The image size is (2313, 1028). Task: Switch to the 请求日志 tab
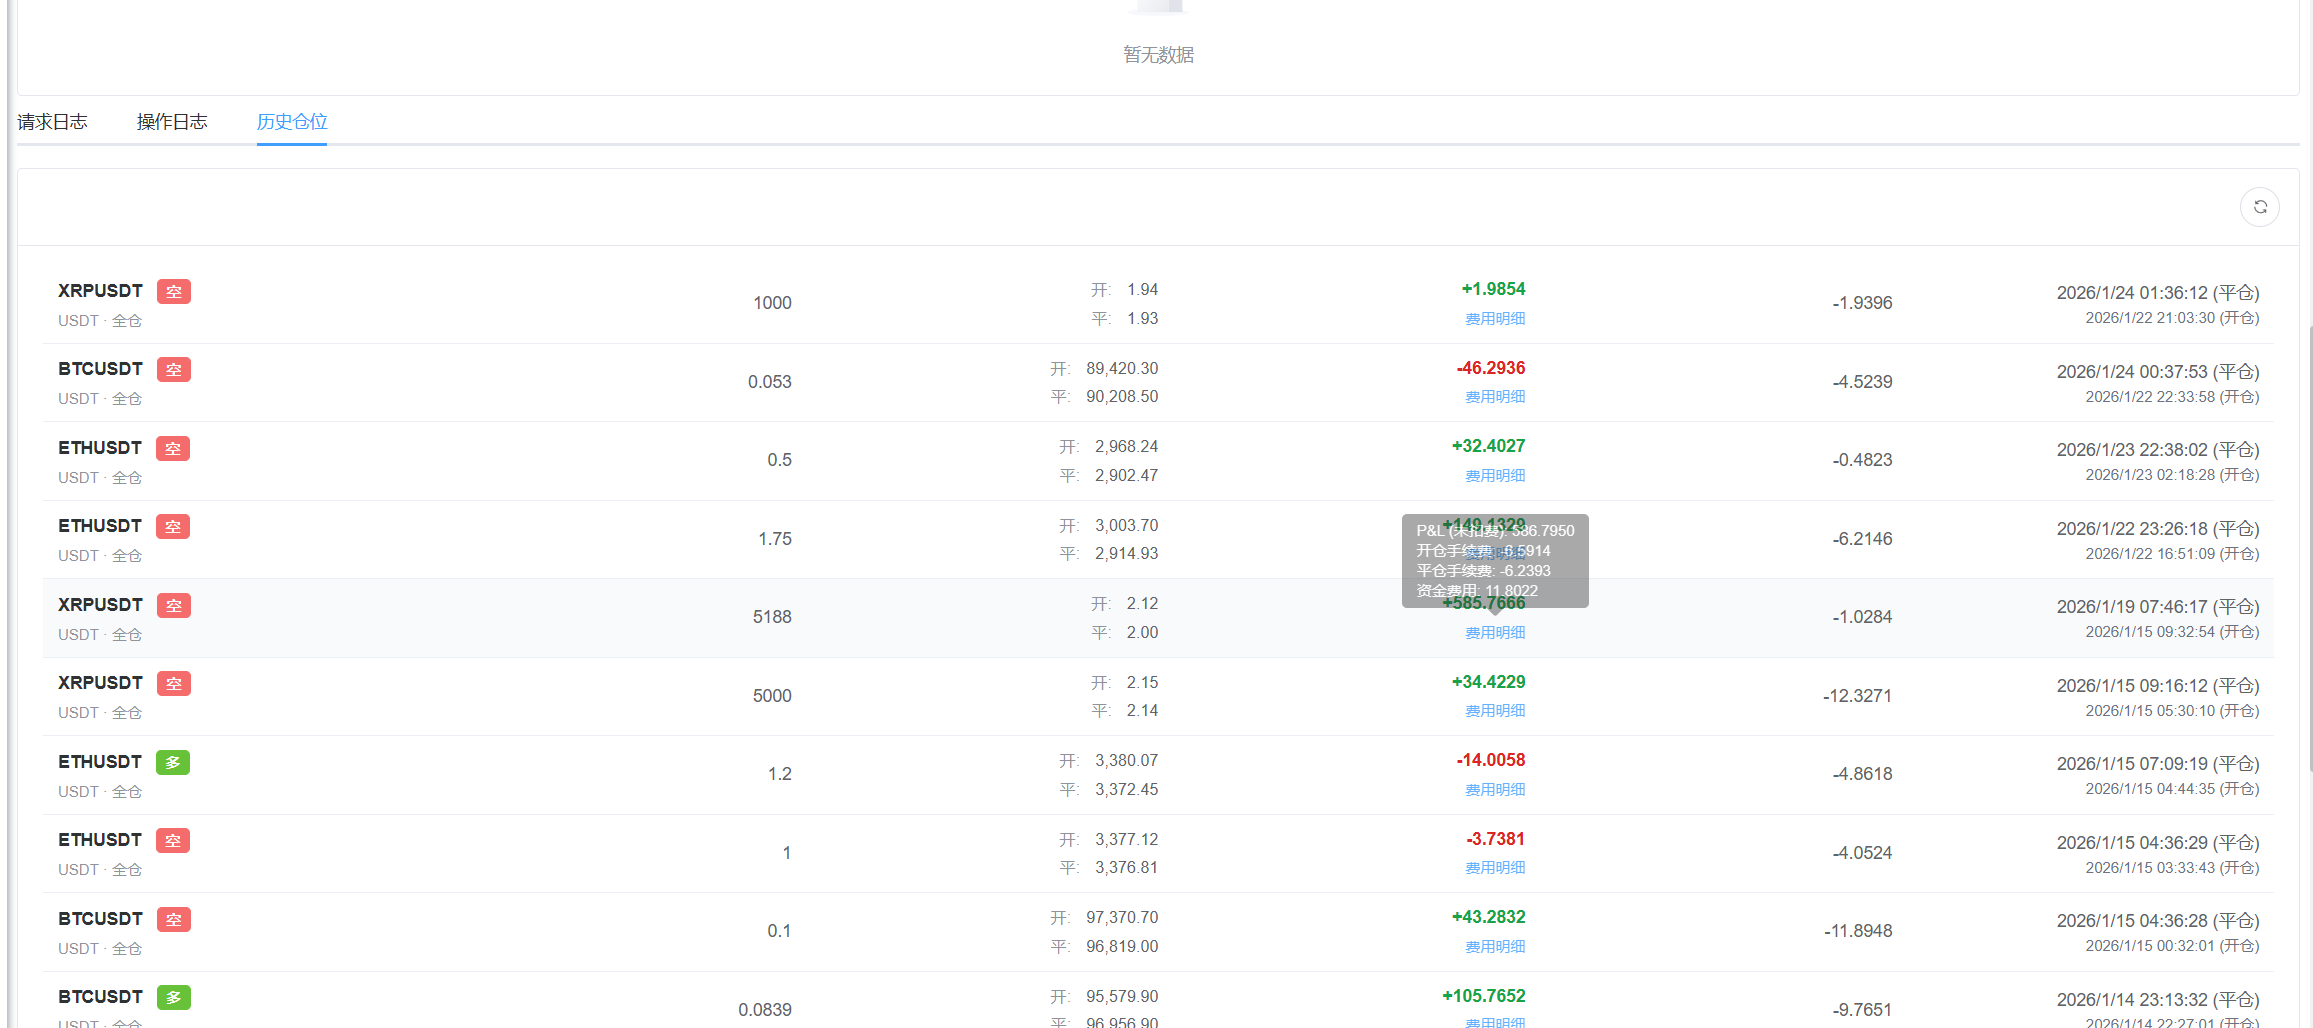(x=52, y=122)
